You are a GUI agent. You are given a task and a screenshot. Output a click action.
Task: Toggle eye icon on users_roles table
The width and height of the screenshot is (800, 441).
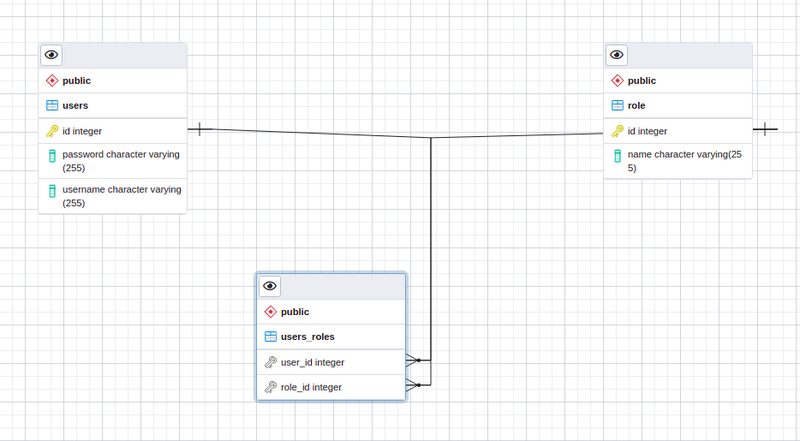click(x=270, y=286)
